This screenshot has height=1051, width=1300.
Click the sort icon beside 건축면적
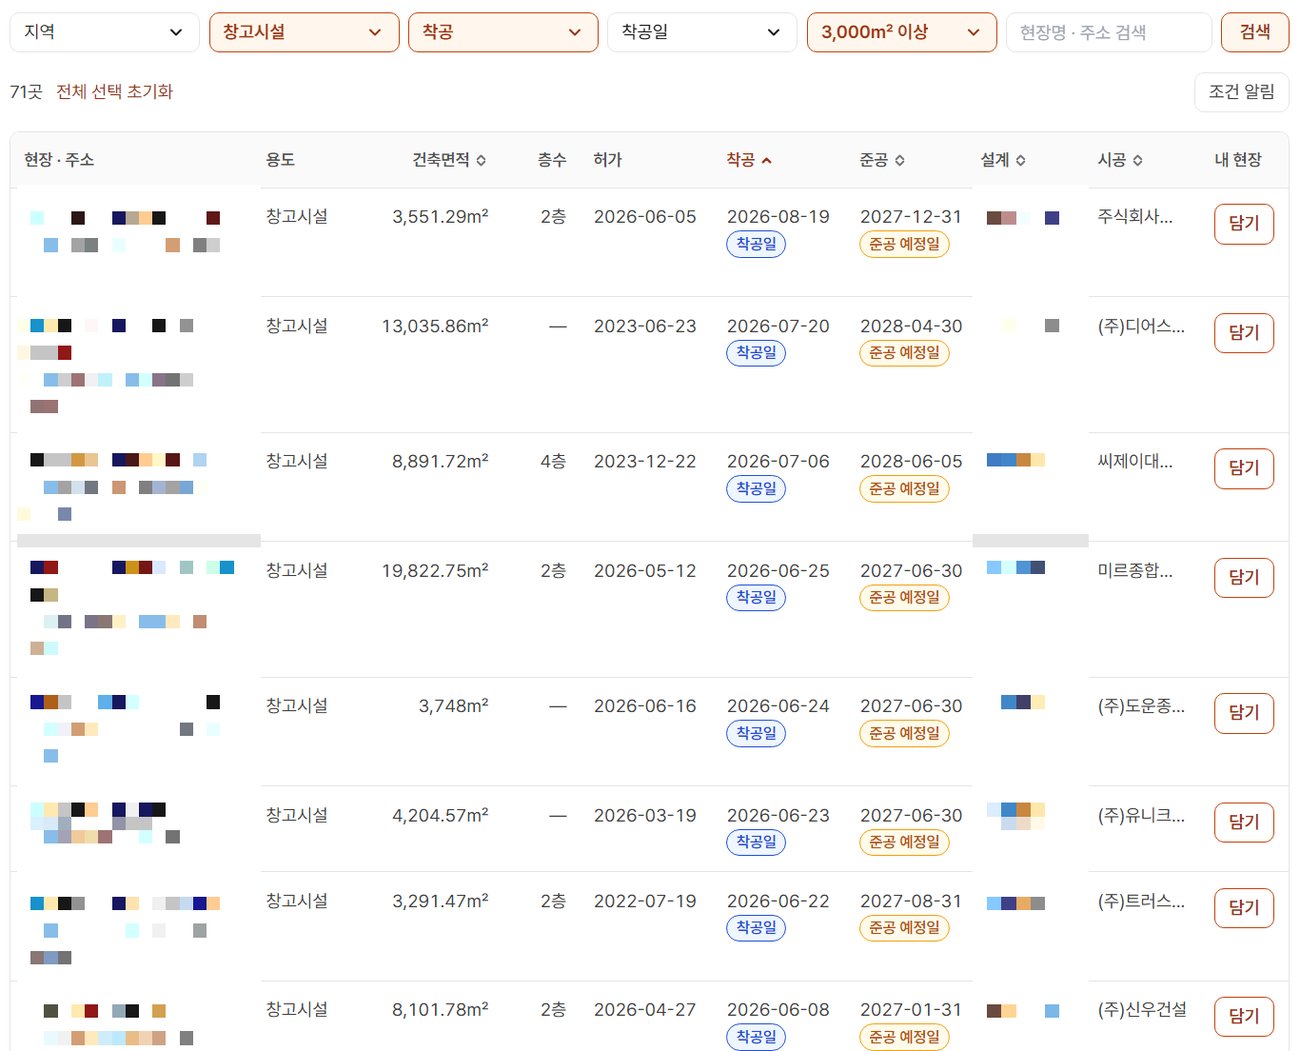tap(481, 160)
